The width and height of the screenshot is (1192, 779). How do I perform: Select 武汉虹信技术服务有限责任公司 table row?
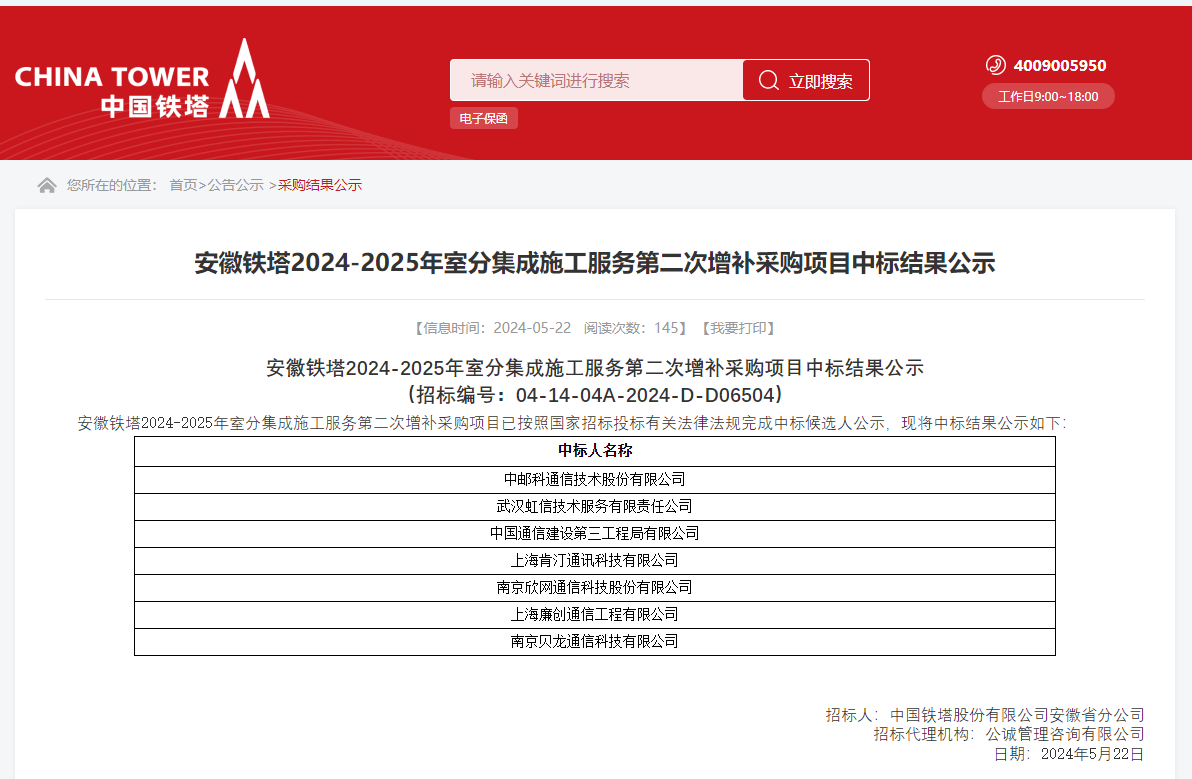(x=594, y=507)
